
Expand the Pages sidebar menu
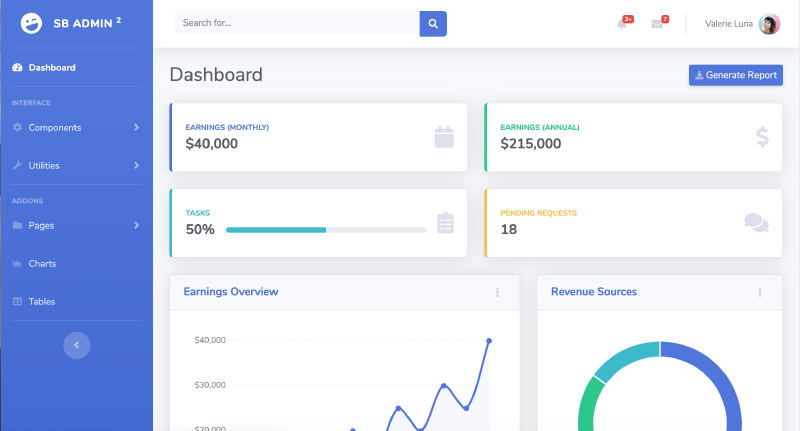76,226
